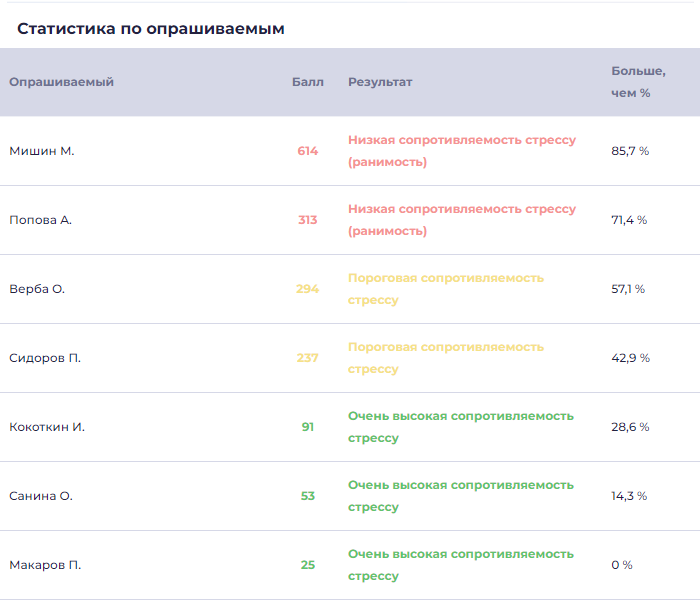Open respondent Макаров П.

[45, 565]
